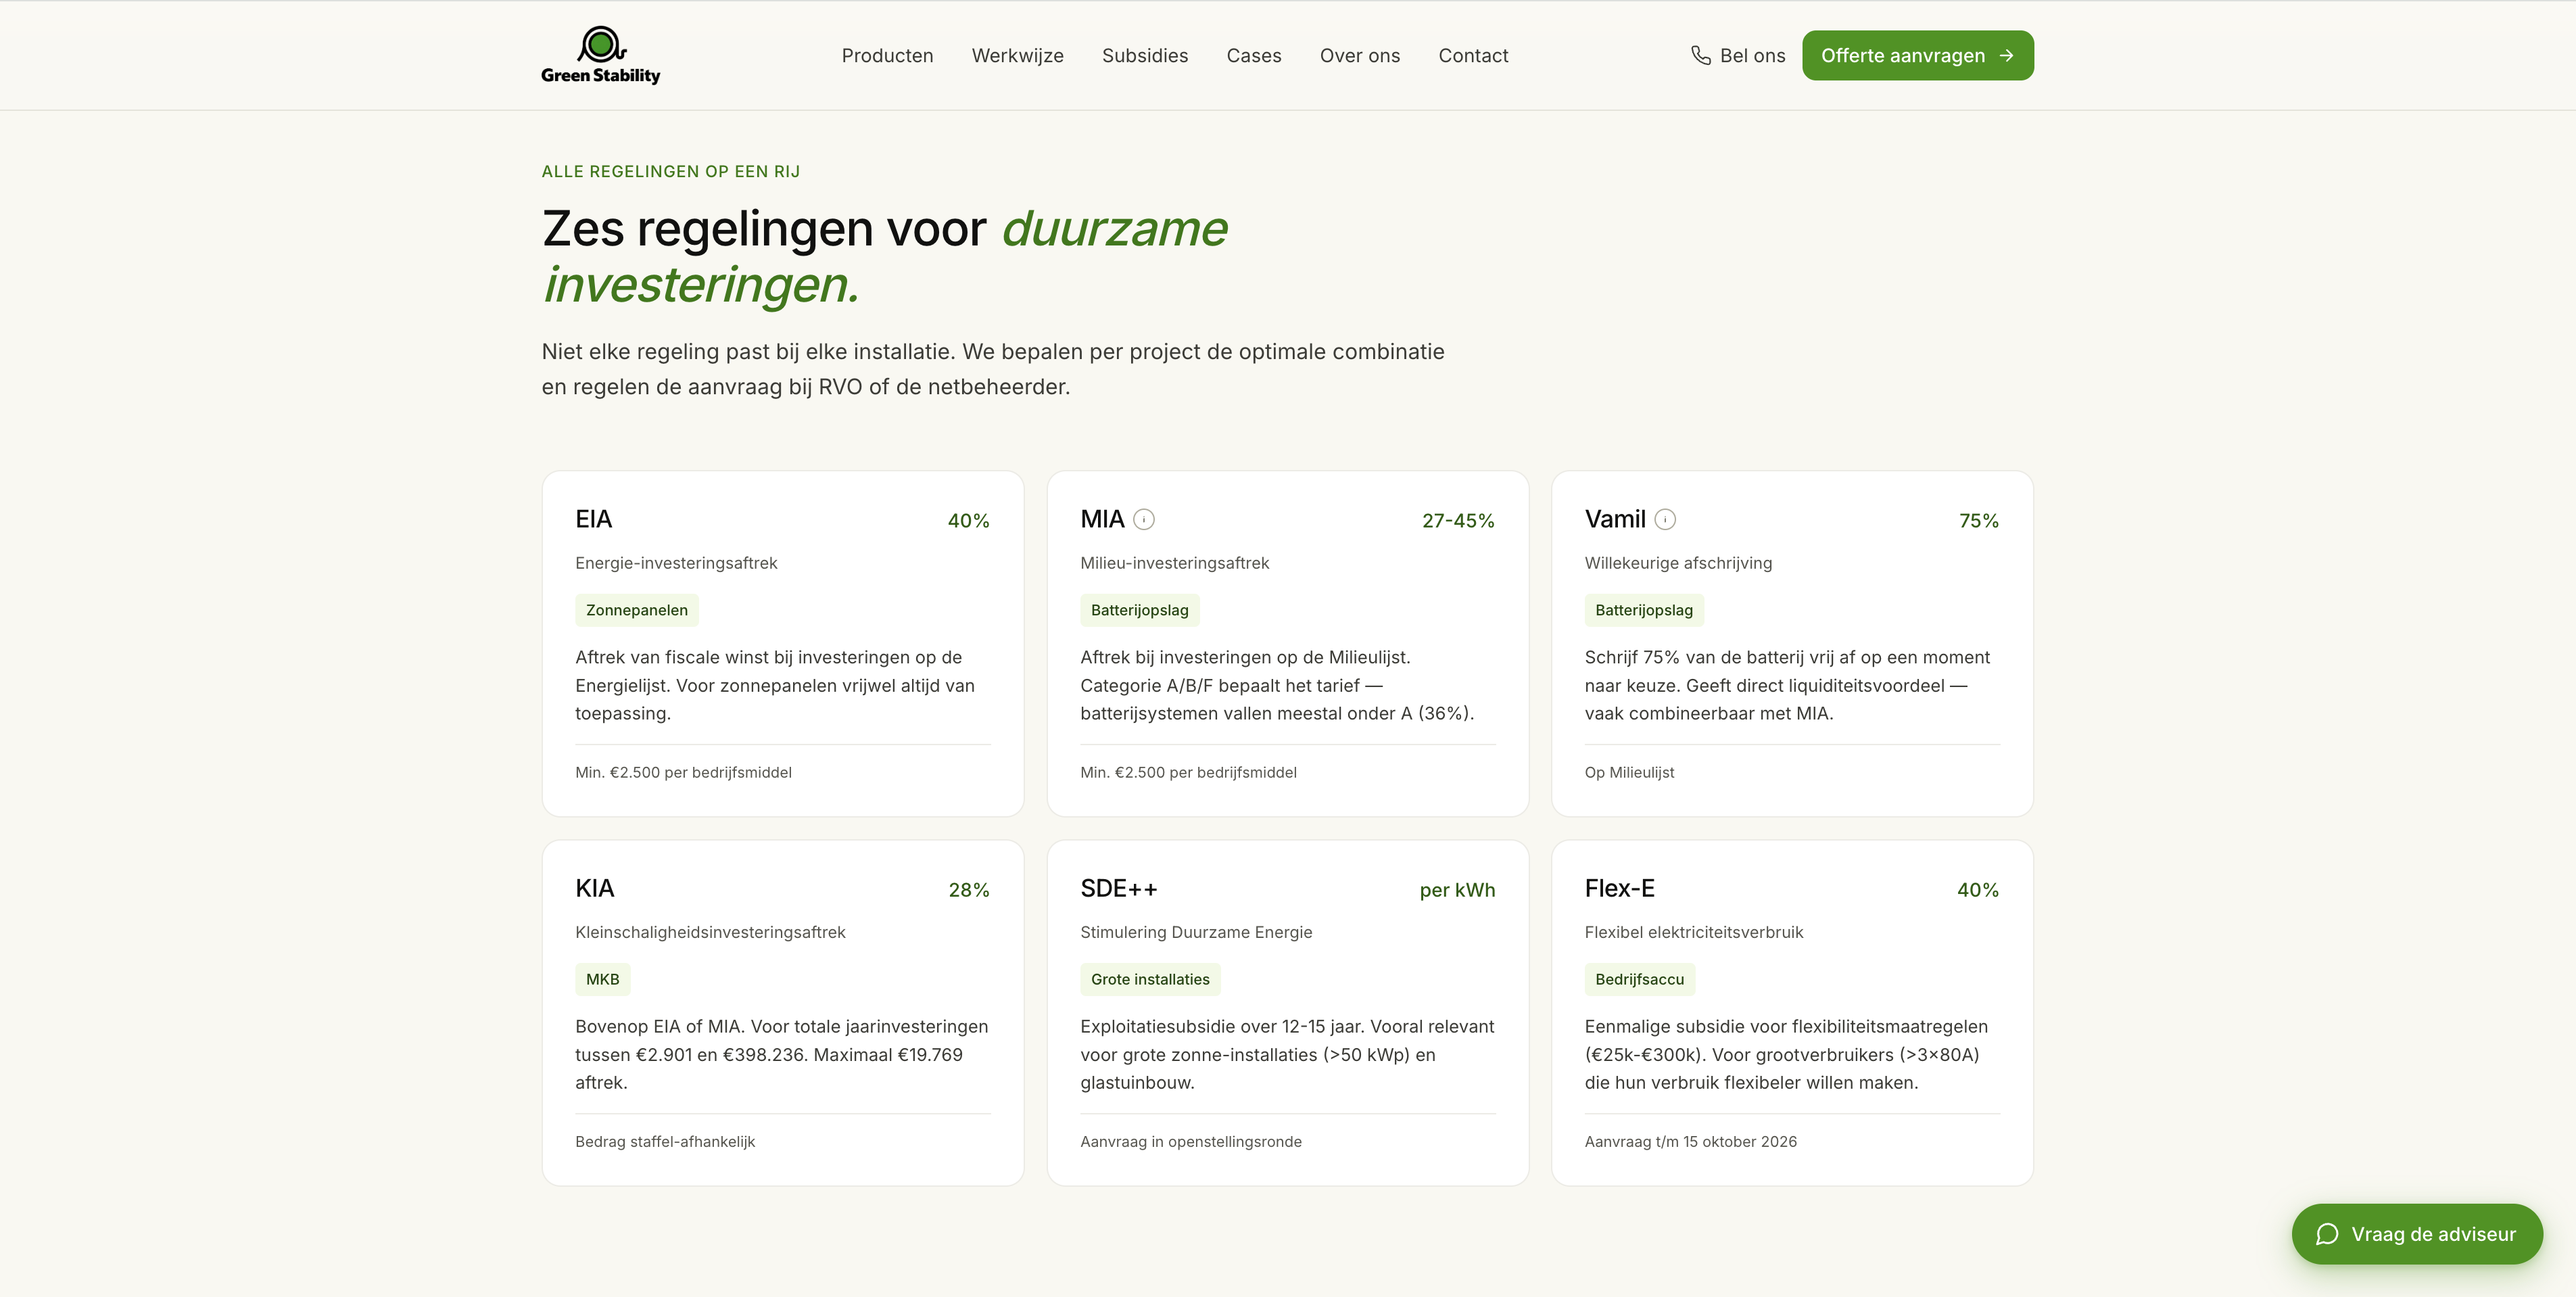Screen dimensions: 2576x1297
Task: Click the Aanvraag t/m 15 oktober 2026 text
Action: pos(1691,1141)
